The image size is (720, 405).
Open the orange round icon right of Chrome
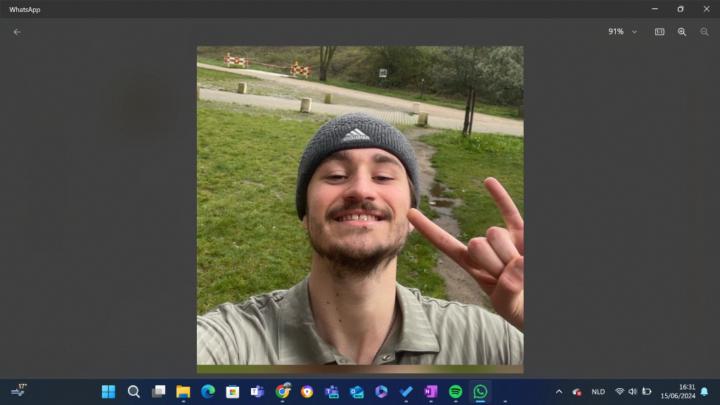(x=307, y=392)
